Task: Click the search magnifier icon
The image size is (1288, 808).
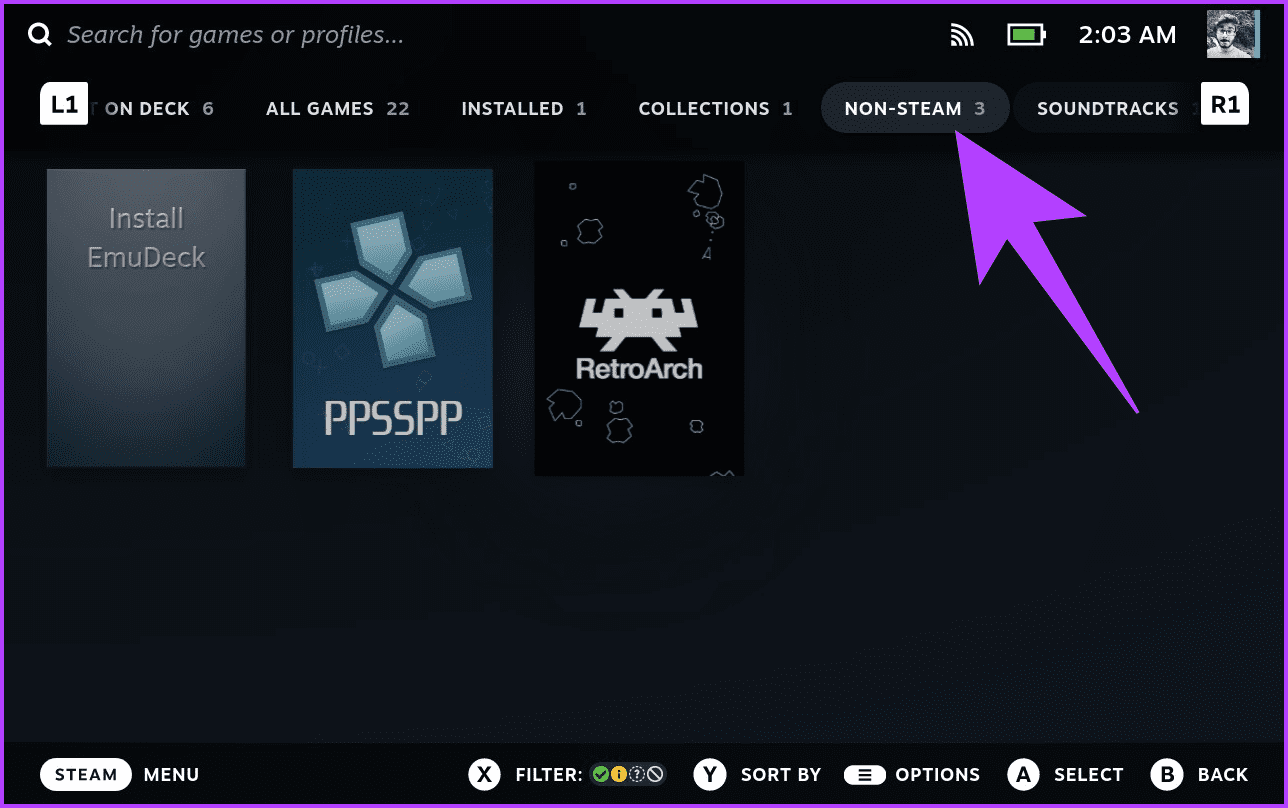Action: pyautogui.click(x=40, y=36)
